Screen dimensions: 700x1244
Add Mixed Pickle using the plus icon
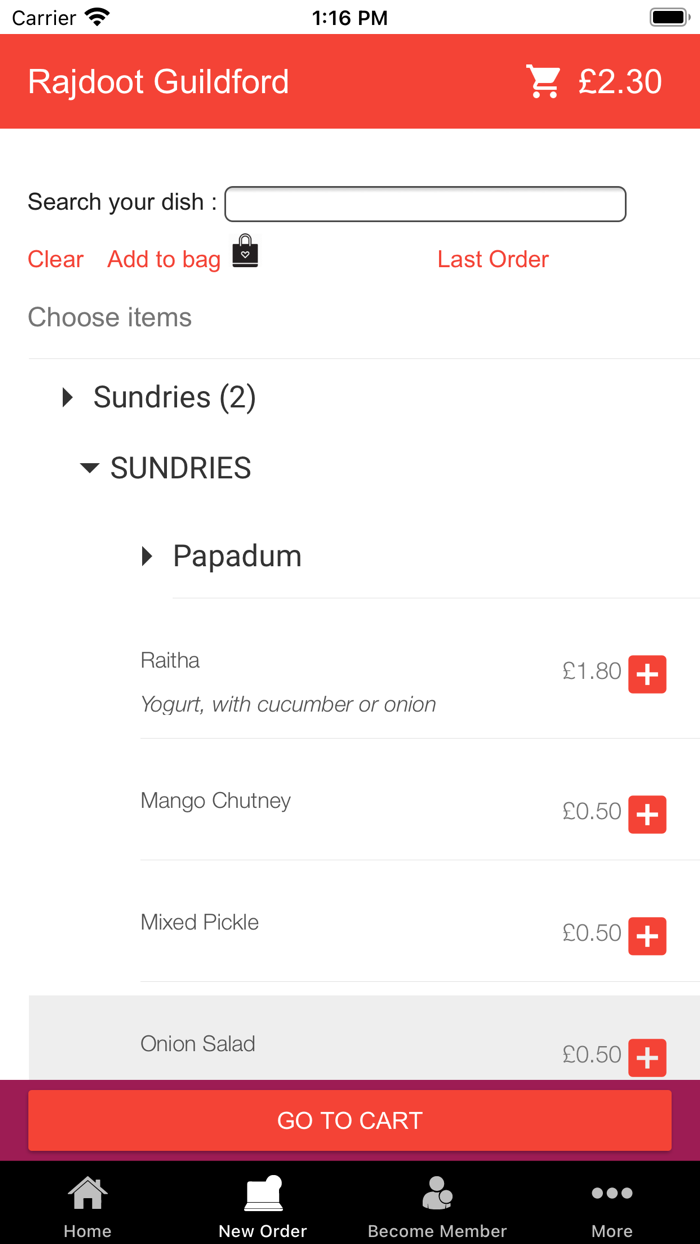[x=647, y=936]
